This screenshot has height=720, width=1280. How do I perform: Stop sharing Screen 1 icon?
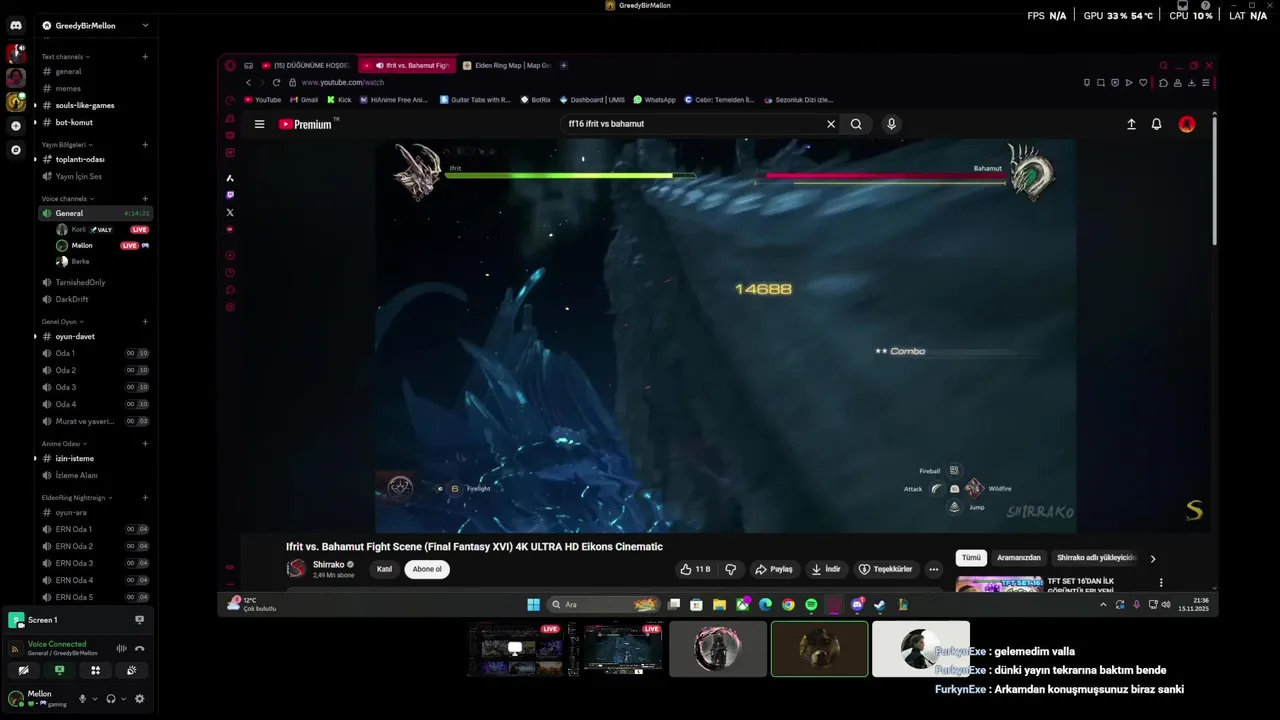pos(139,620)
